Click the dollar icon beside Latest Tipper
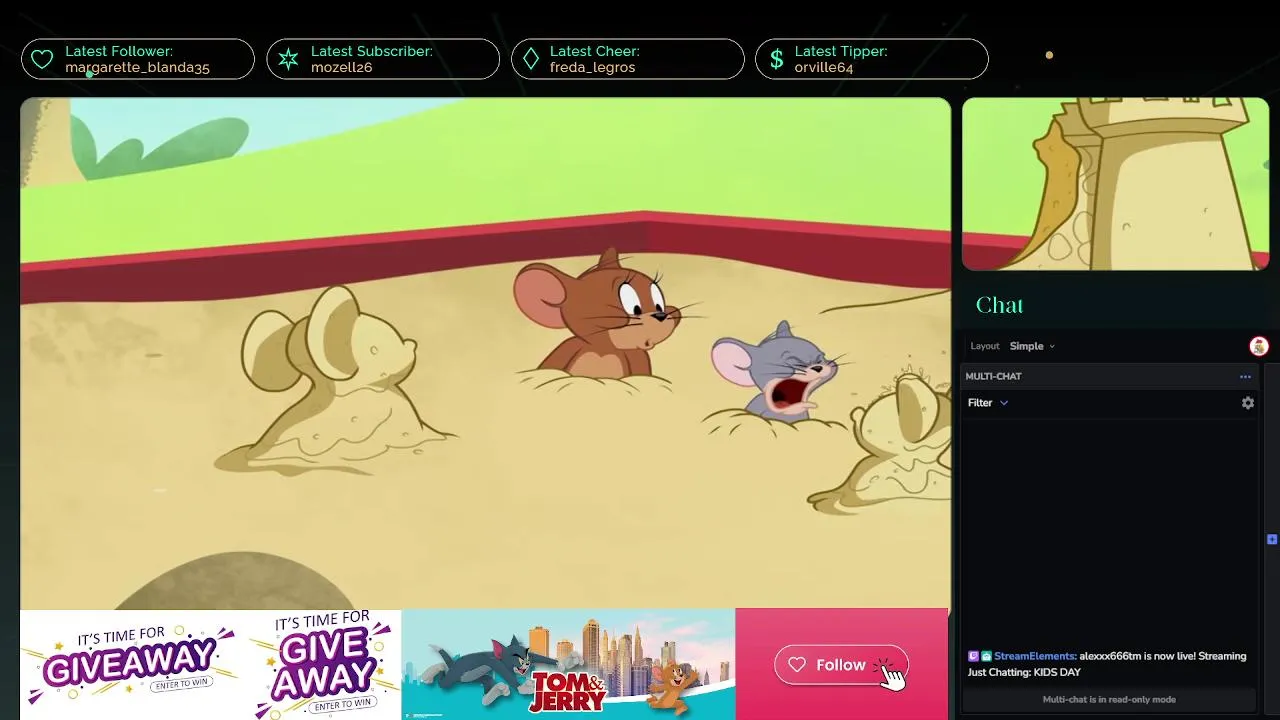 [776, 60]
